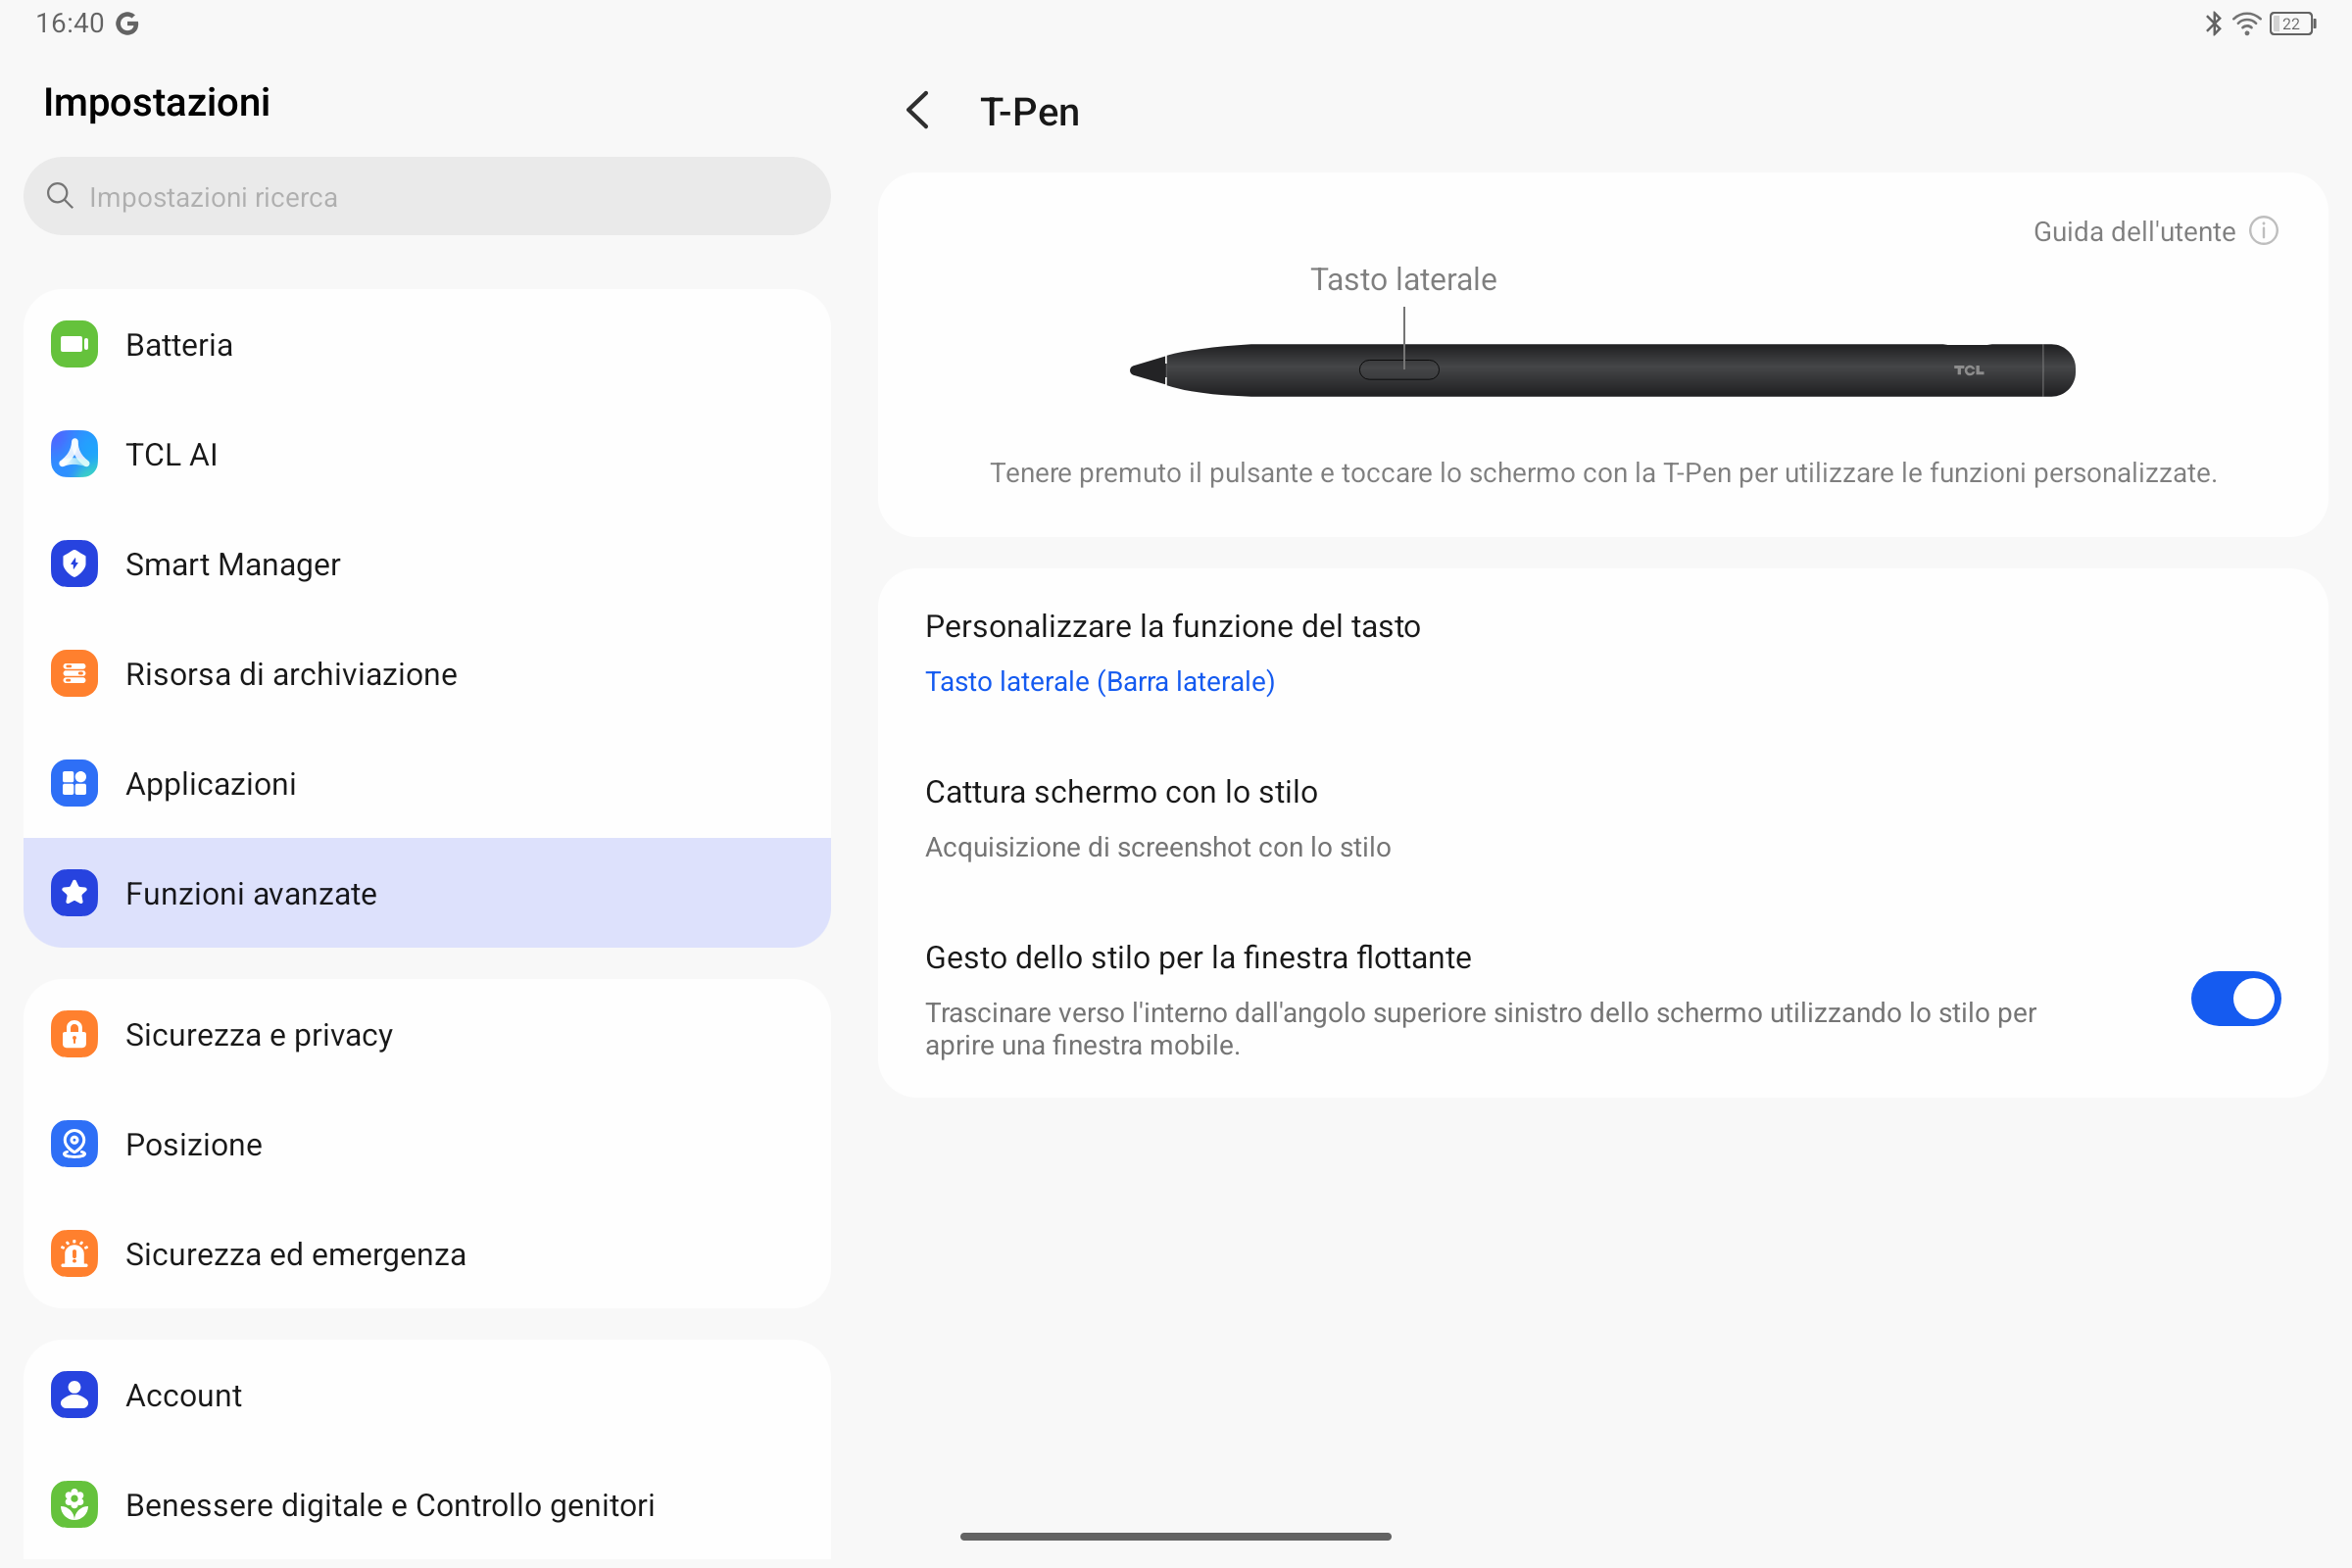Tap the Tenere premuto il pulsante instruction text
The width and height of the screenshot is (2352, 1568).
click(x=1603, y=473)
